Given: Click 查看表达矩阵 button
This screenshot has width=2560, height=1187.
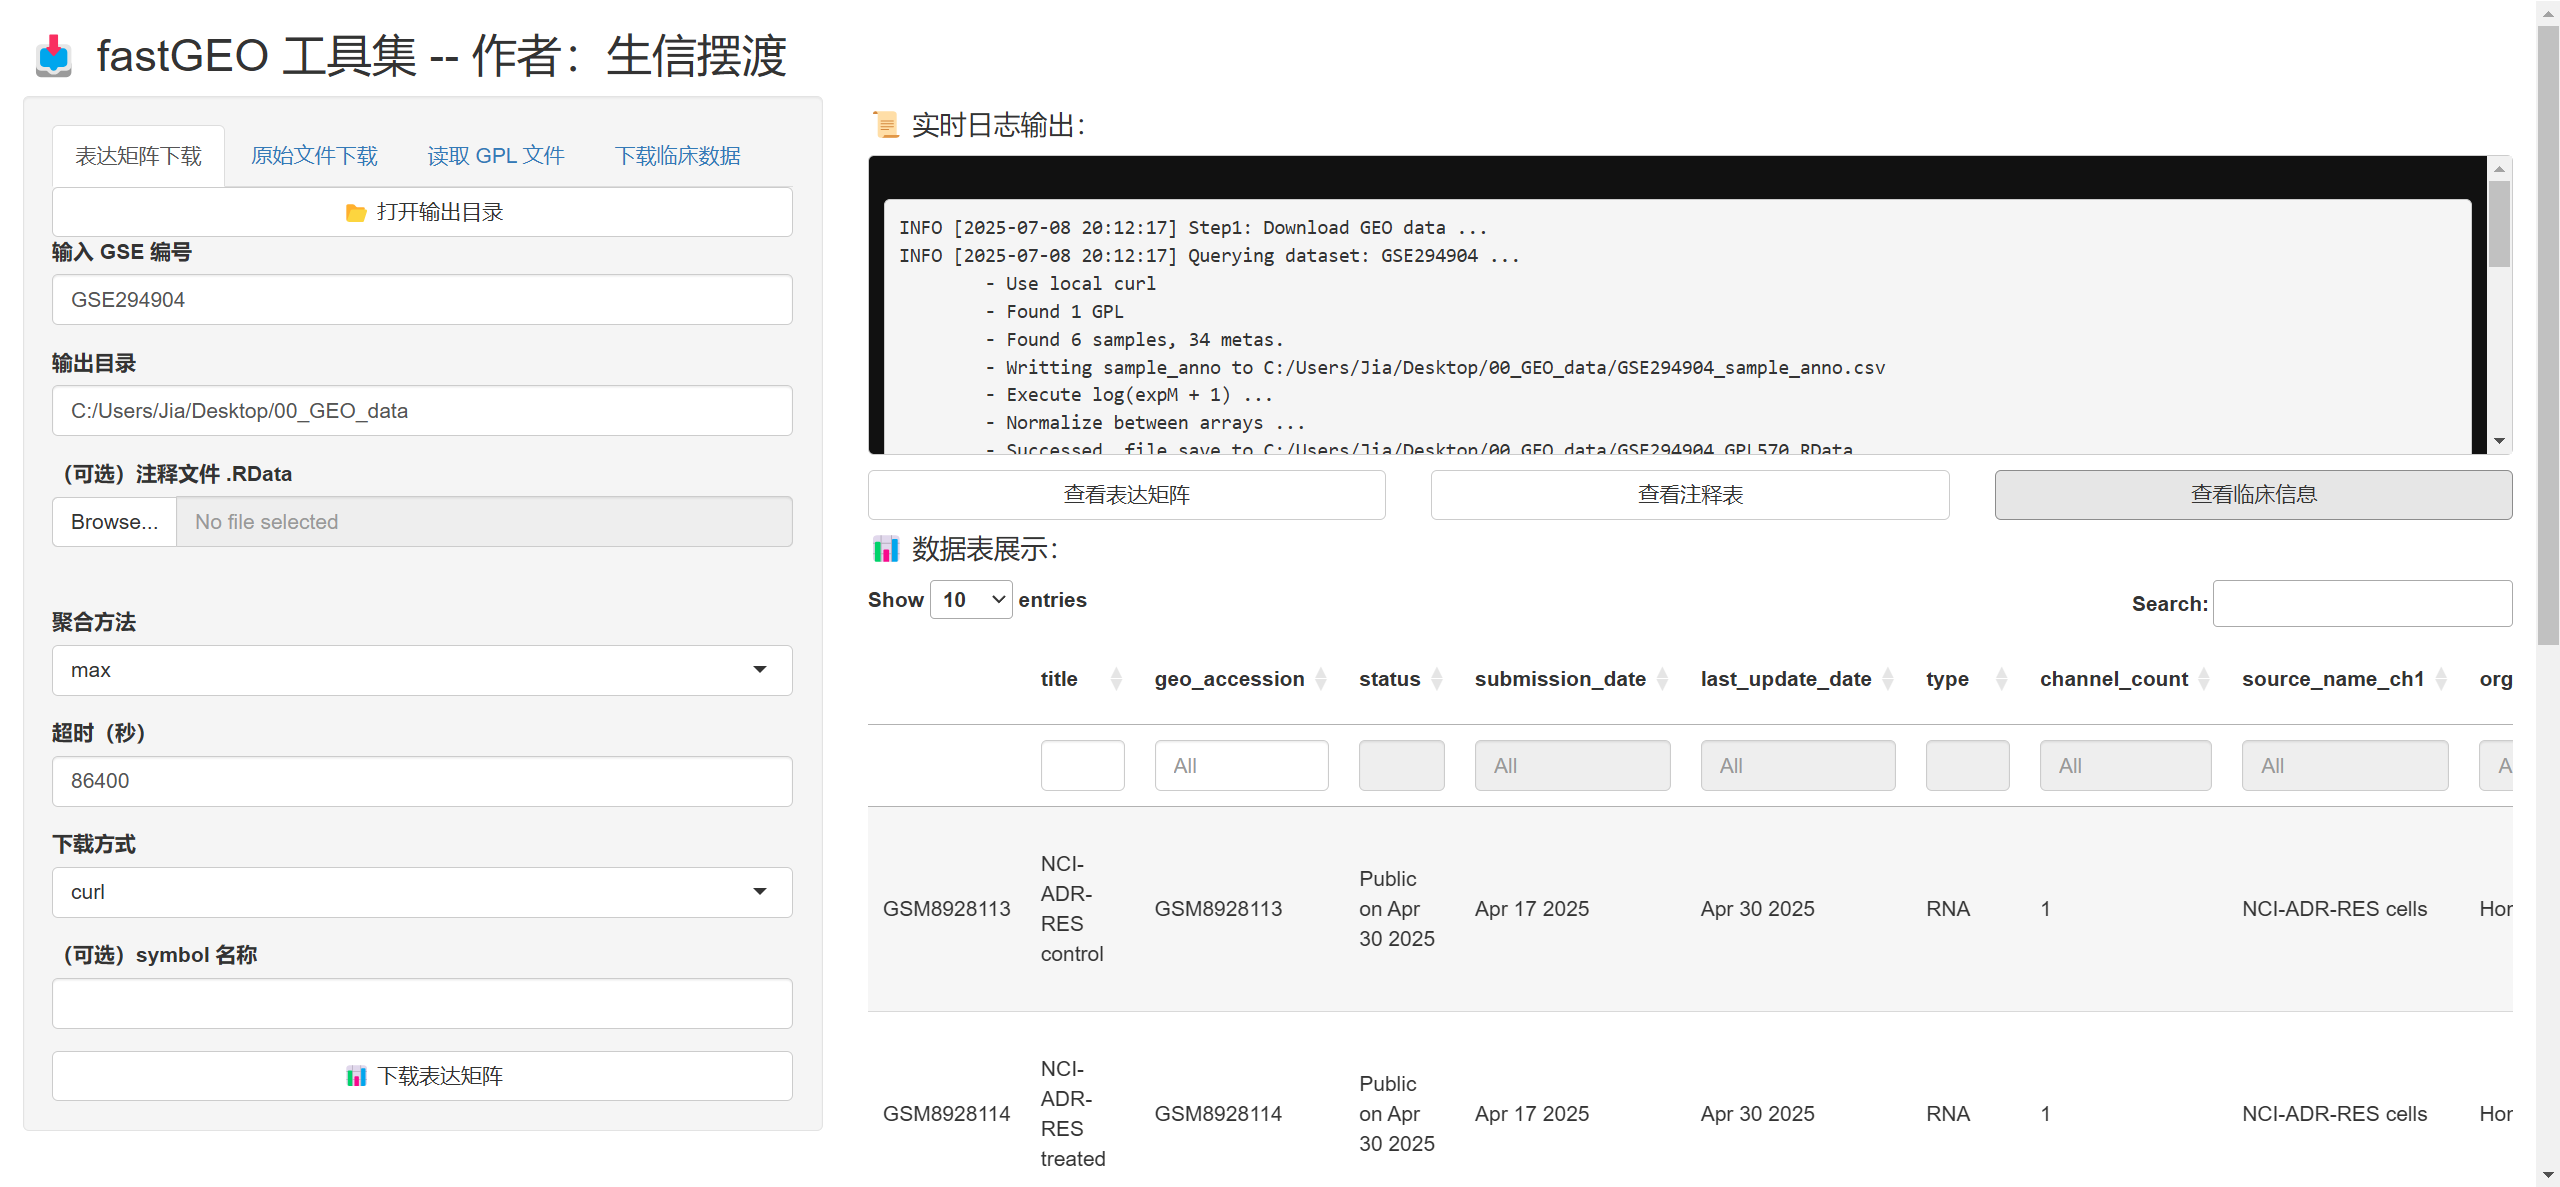Looking at the screenshot, I should pos(1126,495).
